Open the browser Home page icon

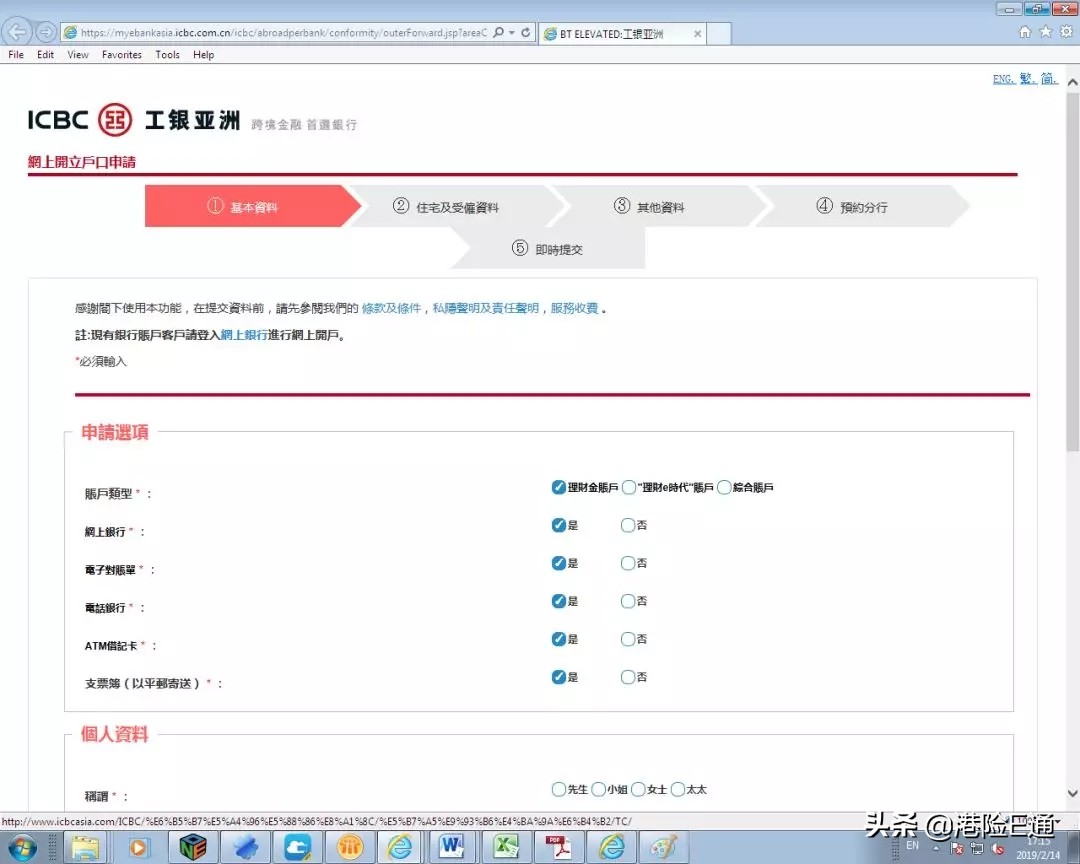[x=1025, y=31]
